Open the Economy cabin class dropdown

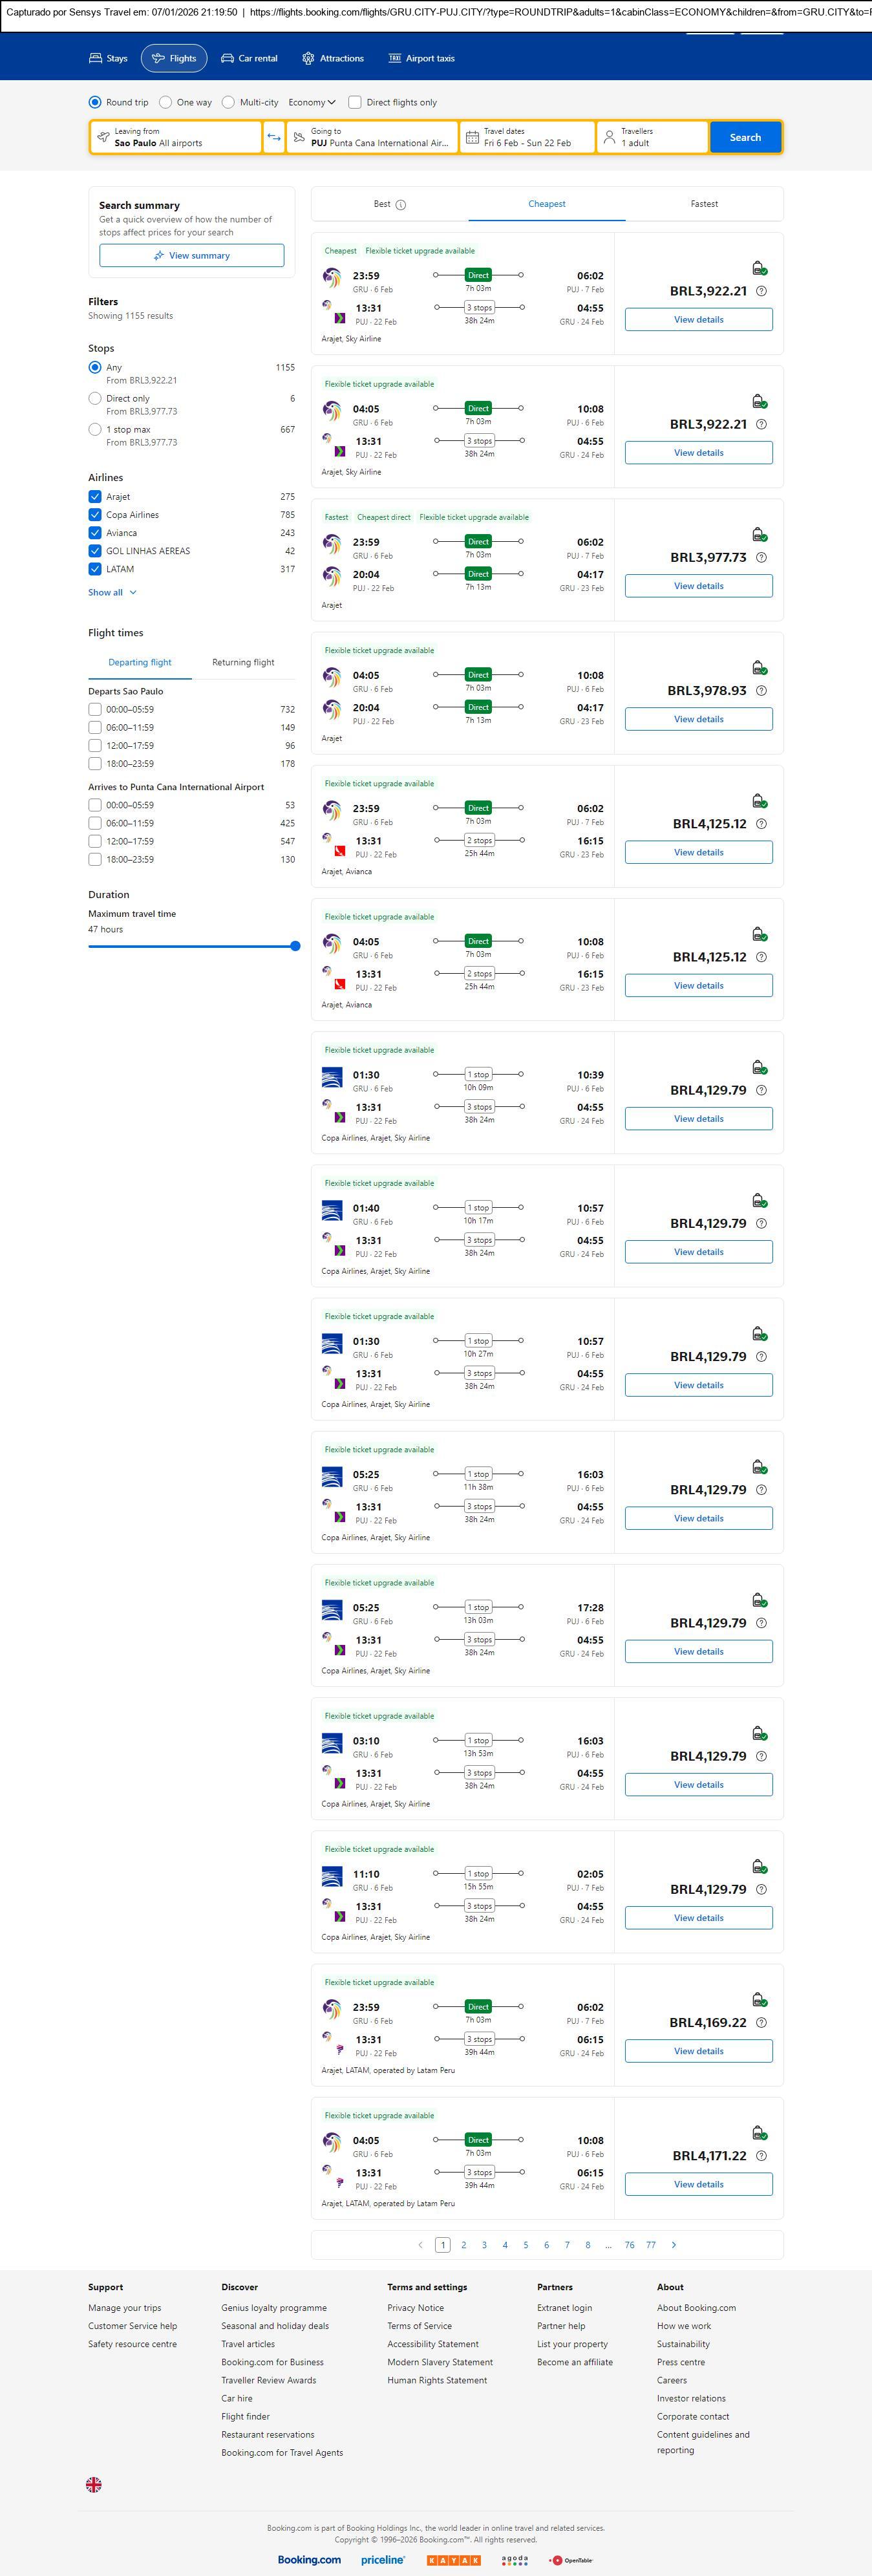point(311,102)
